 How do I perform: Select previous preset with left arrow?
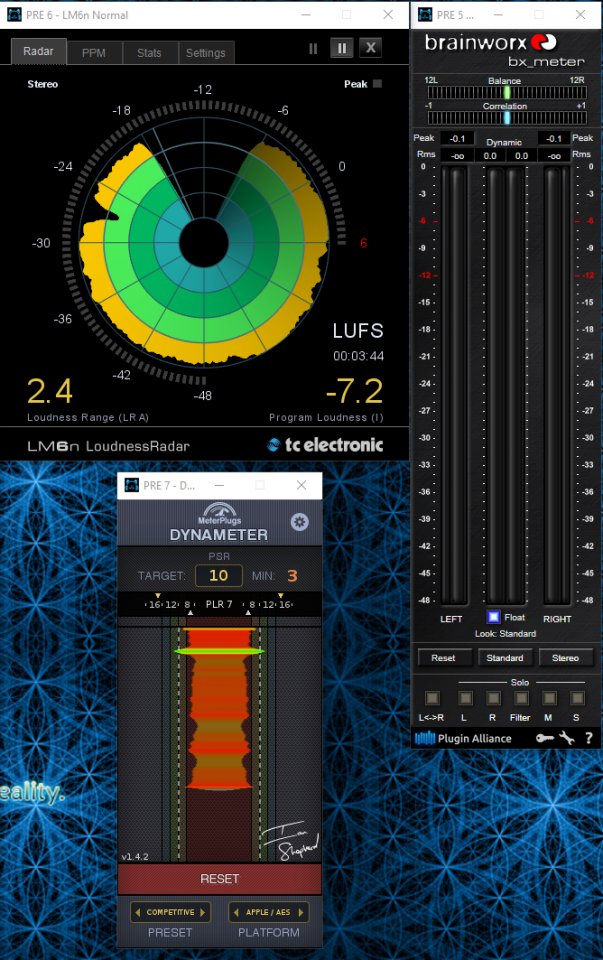click(138, 912)
